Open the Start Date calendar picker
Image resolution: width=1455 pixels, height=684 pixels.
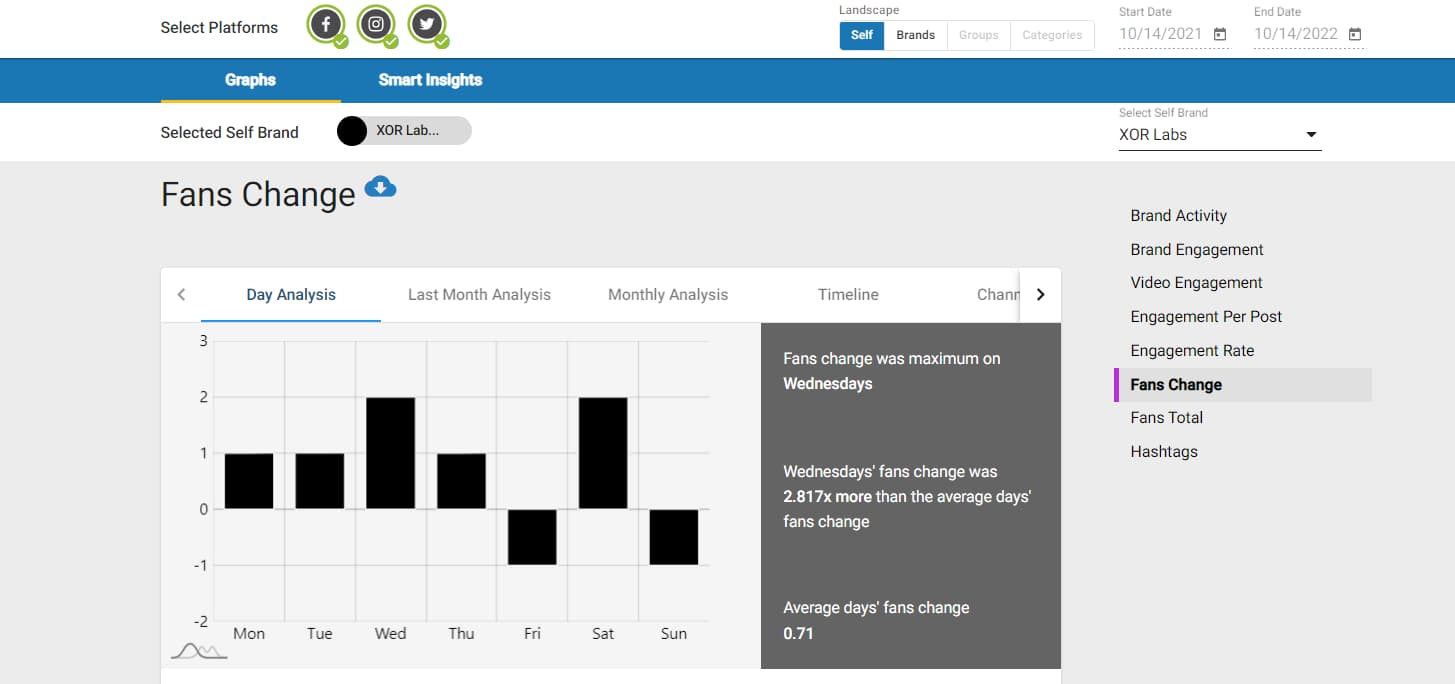(1218, 33)
